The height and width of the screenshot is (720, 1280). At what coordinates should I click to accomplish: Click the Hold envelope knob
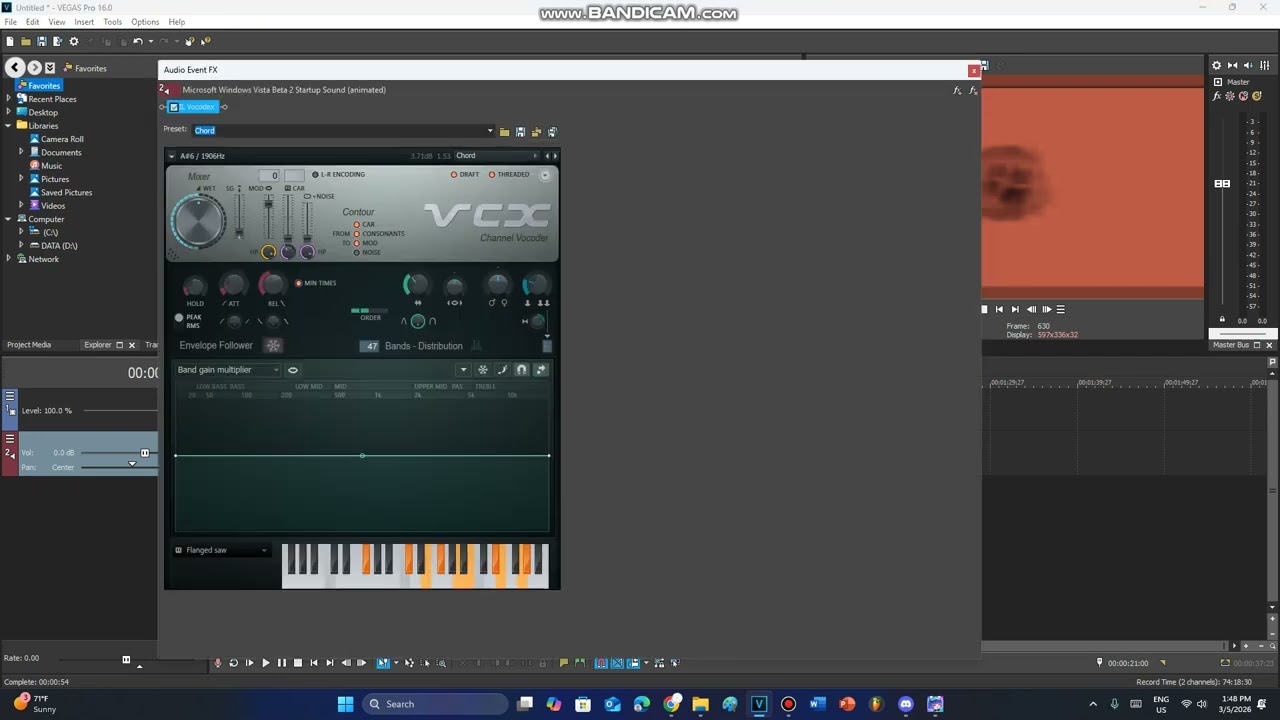click(195, 287)
